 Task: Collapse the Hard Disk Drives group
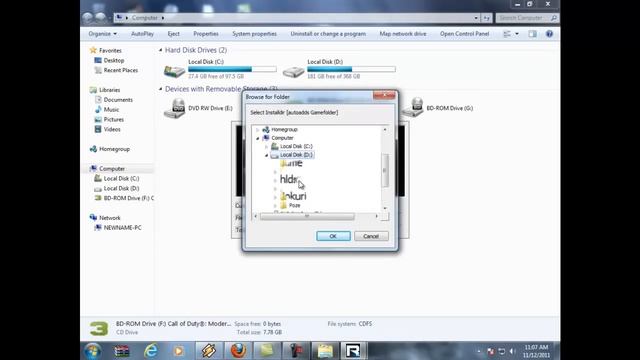(160, 50)
